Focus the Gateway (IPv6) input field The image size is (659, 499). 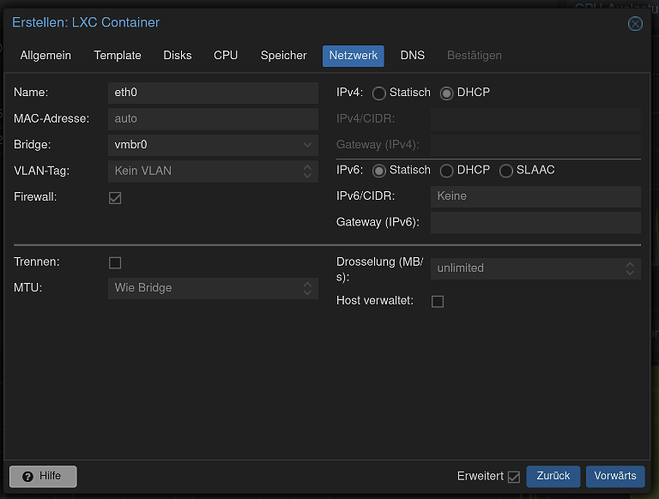tap(536, 222)
